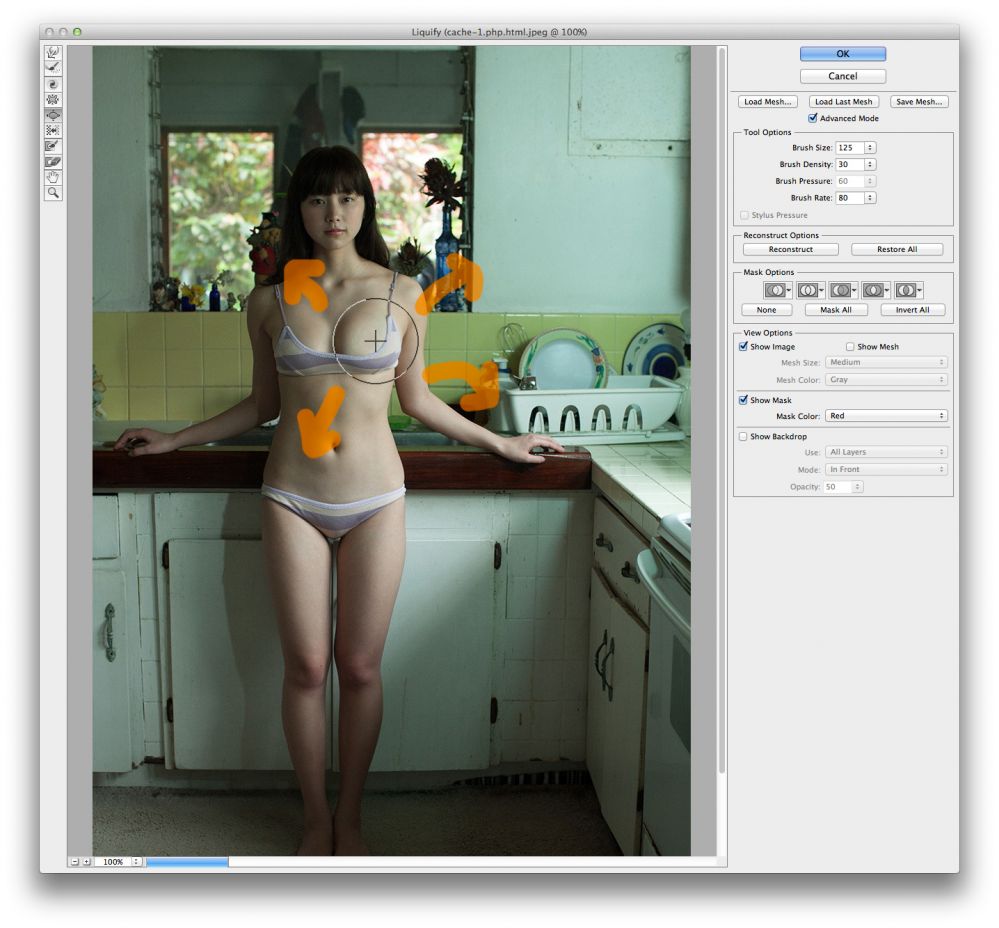The height and width of the screenshot is (928, 999).
Task: Switch to the Hand tool
Action: pyautogui.click(x=53, y=177)
